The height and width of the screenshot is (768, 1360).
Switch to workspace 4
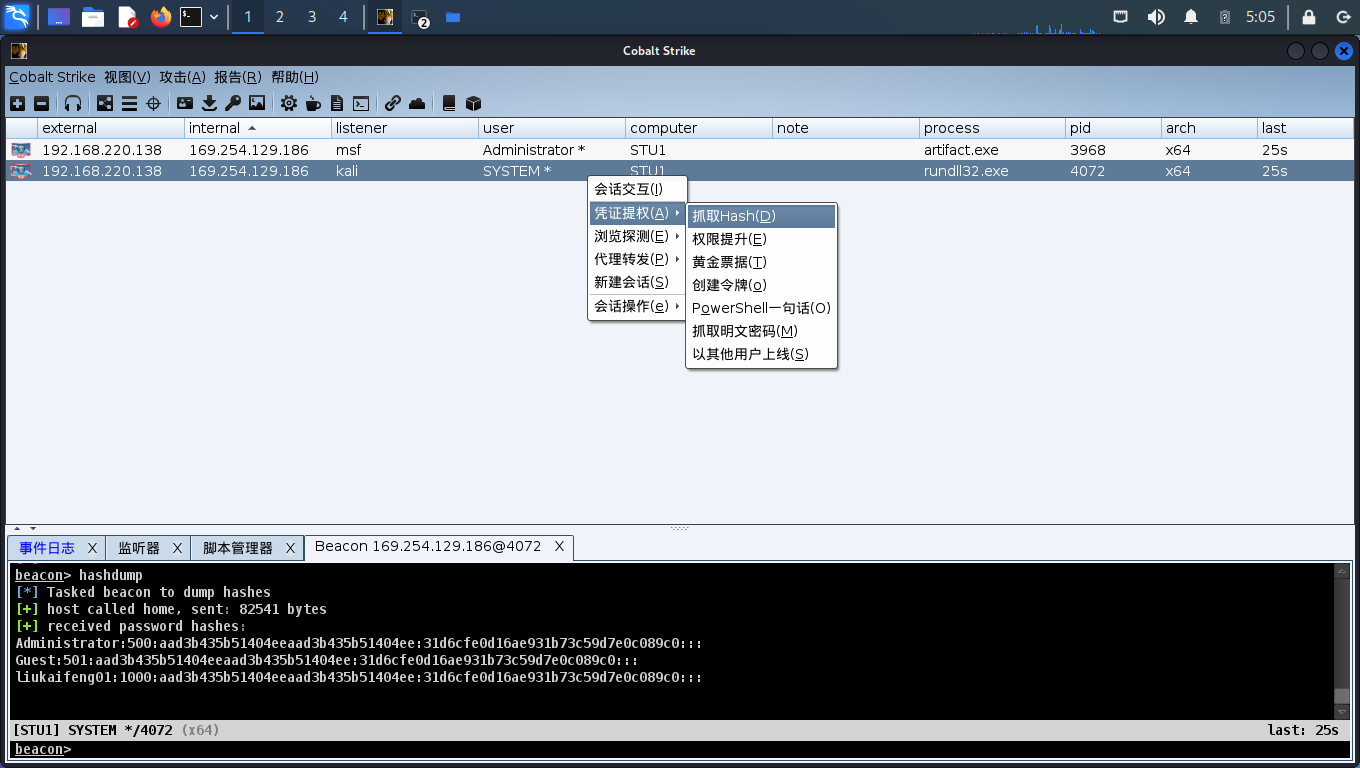point(344,17)
